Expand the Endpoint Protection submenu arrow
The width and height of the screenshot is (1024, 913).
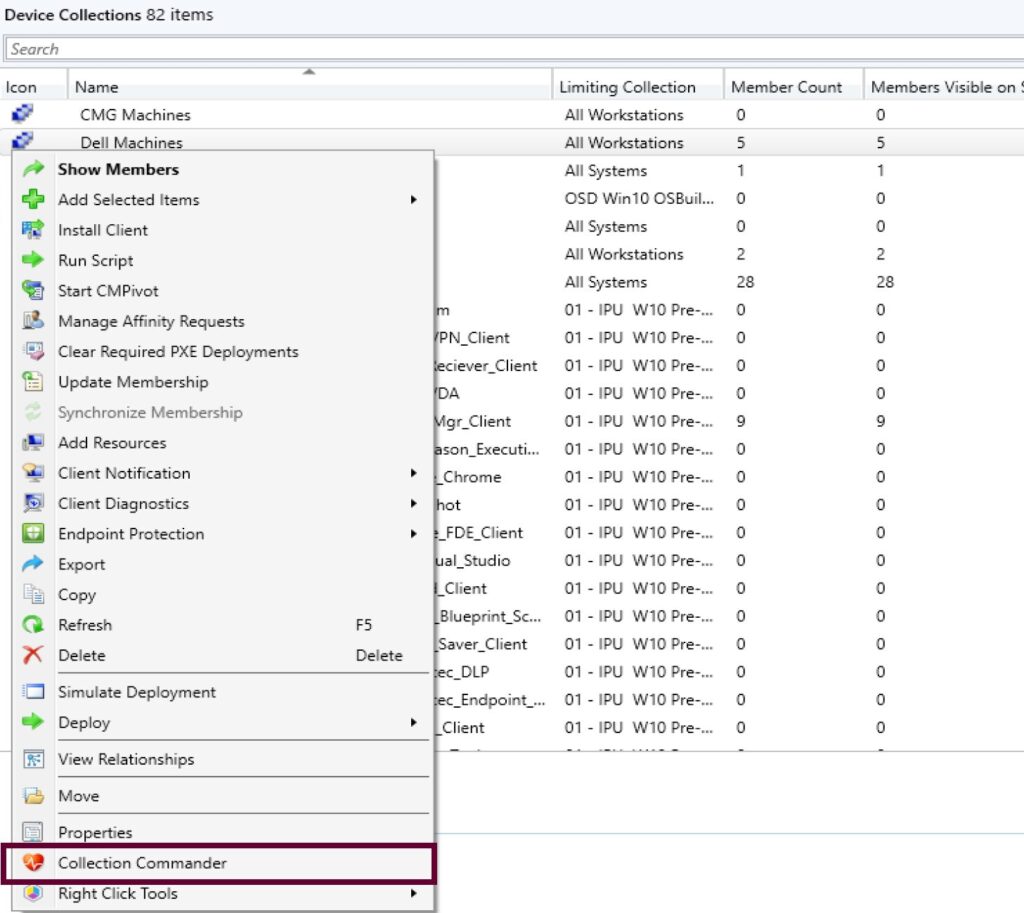[x=413, y=534]
